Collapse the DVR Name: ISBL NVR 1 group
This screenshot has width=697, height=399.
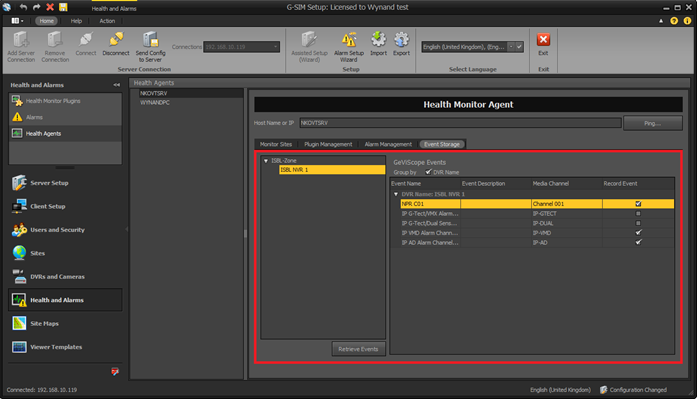(396, 194)
